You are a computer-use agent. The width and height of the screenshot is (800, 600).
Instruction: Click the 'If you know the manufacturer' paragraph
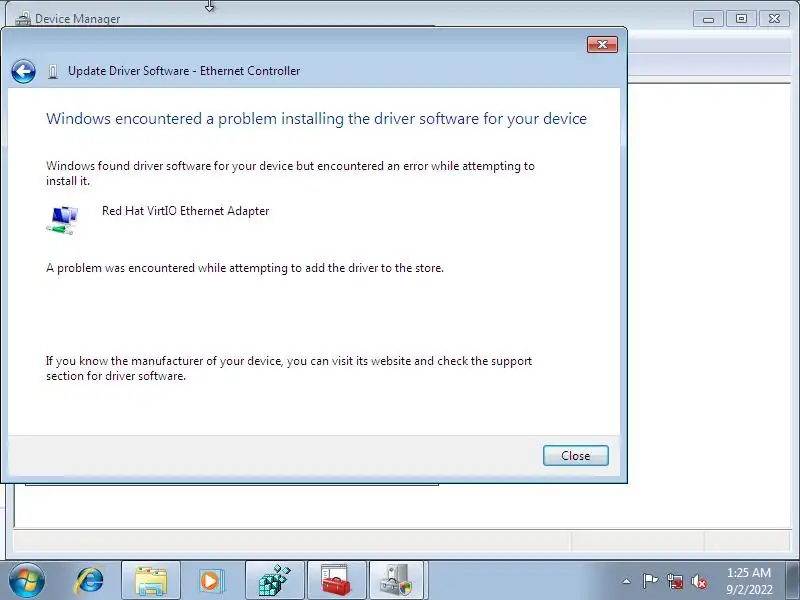[x=289, y=368]
